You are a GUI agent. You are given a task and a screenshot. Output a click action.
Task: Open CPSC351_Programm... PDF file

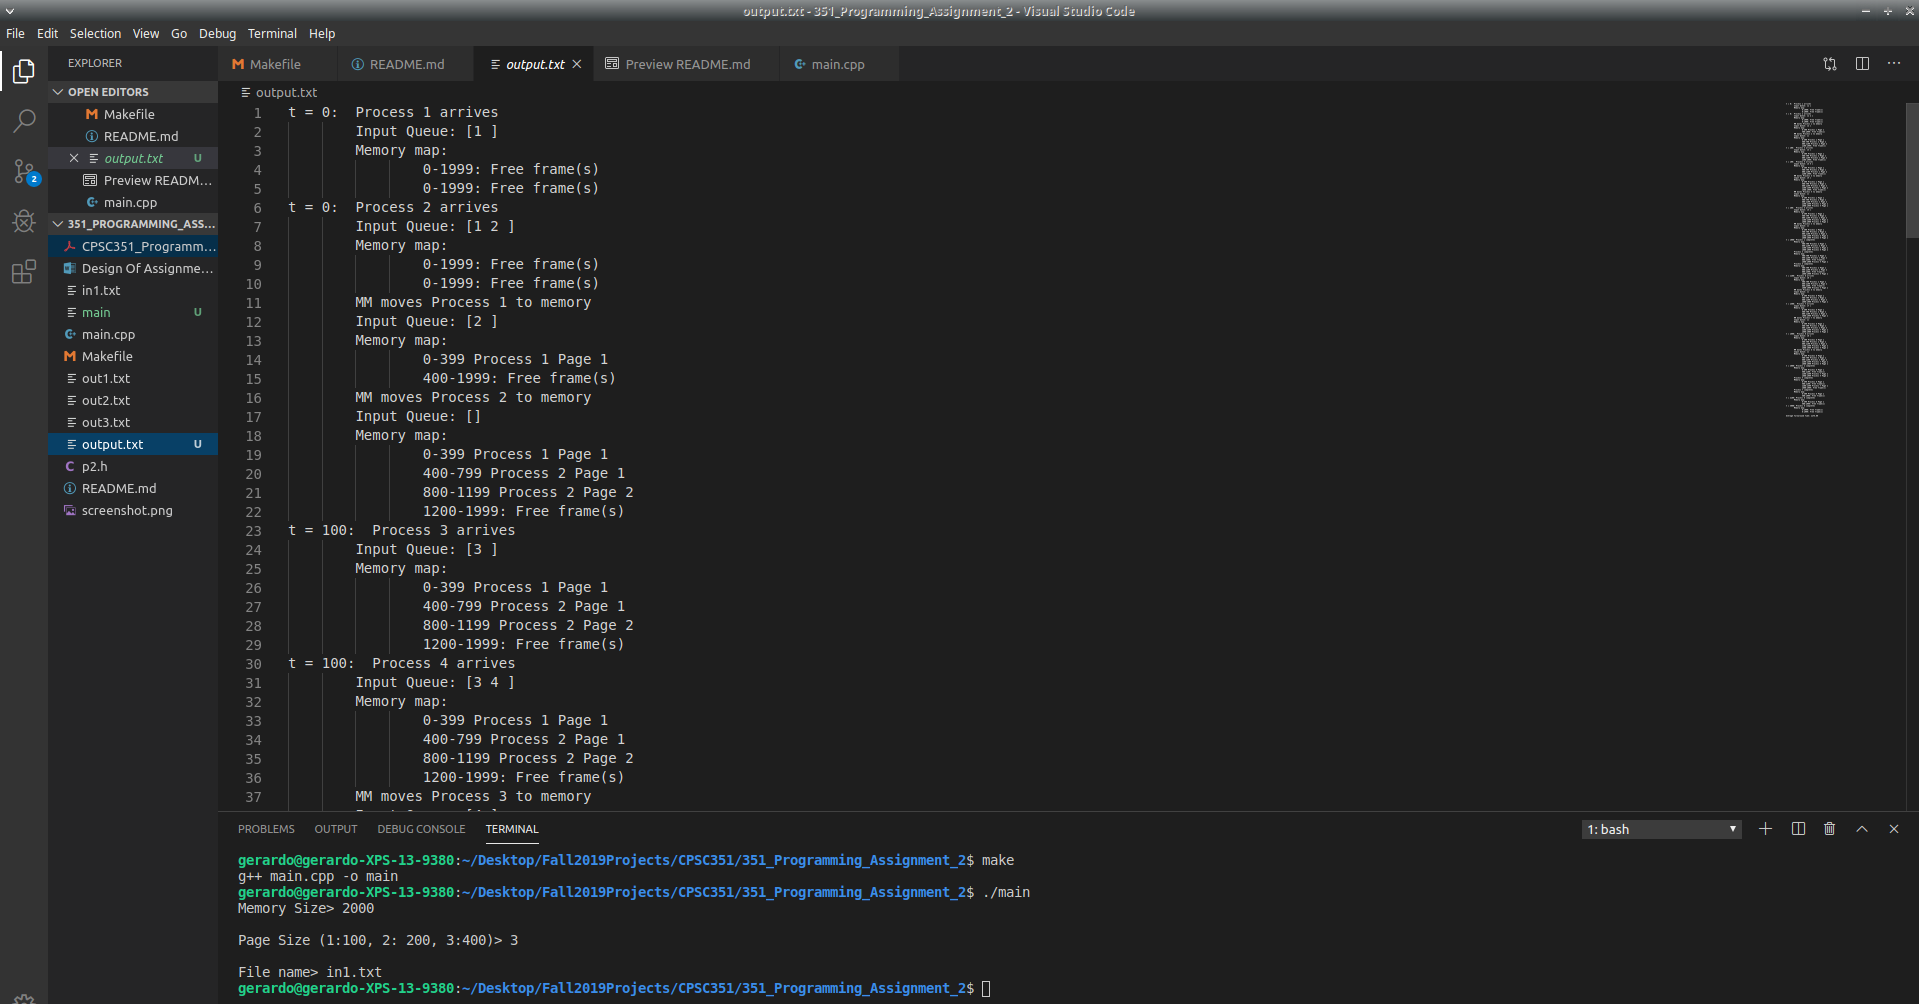click(x=133, y=246)
